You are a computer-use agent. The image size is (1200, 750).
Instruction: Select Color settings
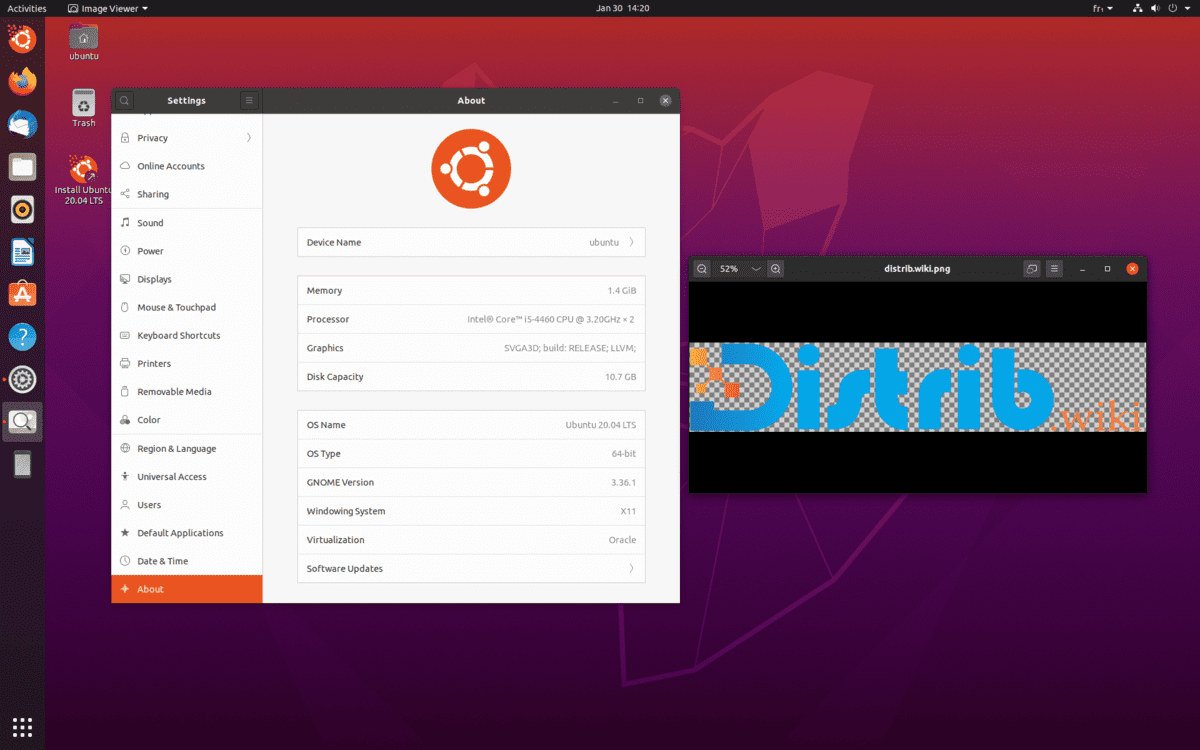tap(187, 420)
